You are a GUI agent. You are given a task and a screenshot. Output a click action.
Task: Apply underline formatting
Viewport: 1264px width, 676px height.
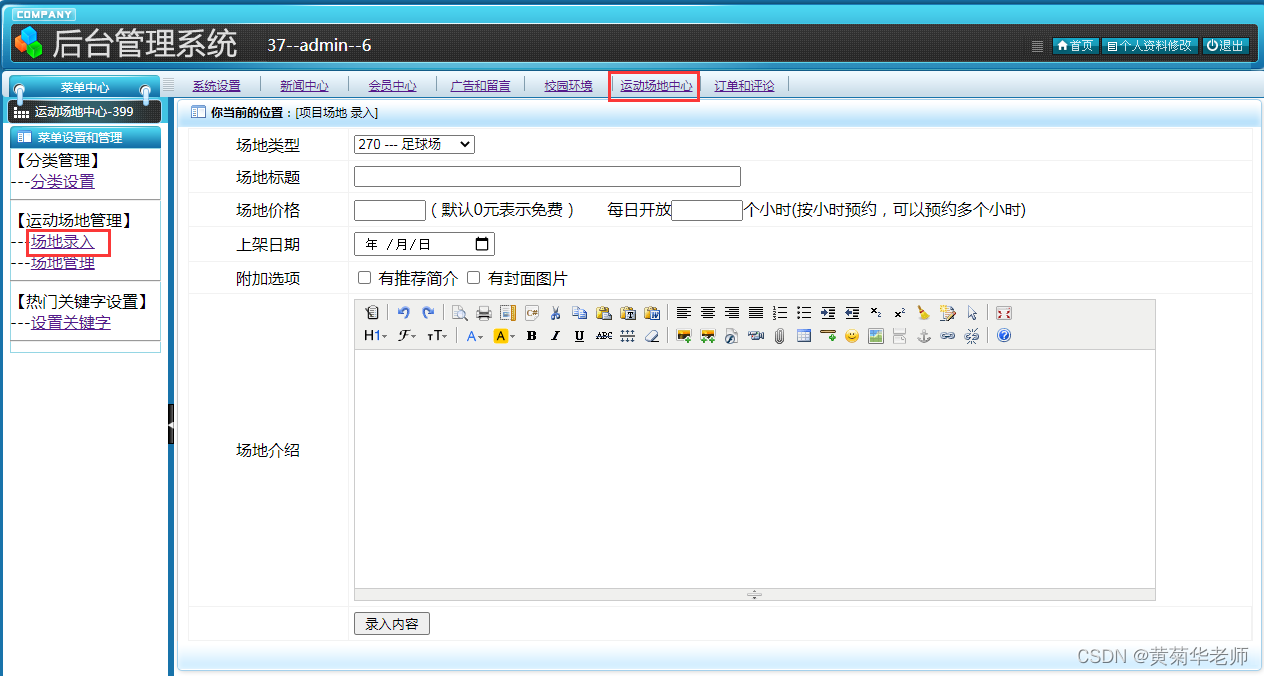pyautogui.click(x=579, y=336)
